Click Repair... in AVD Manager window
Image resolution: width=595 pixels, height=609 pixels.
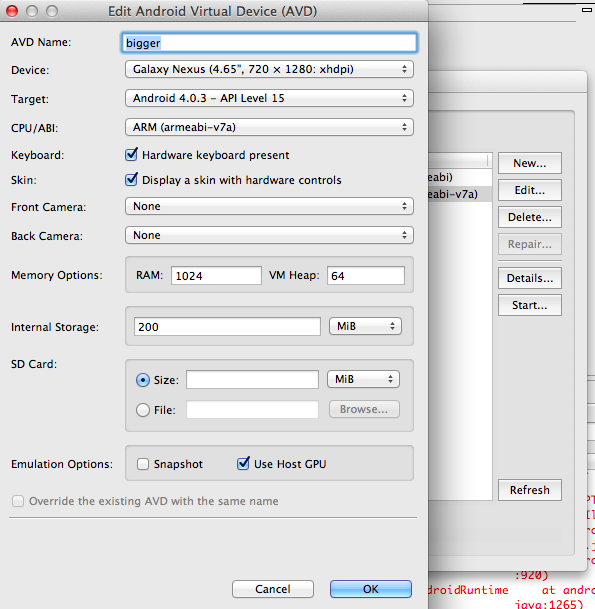[530, 244]
